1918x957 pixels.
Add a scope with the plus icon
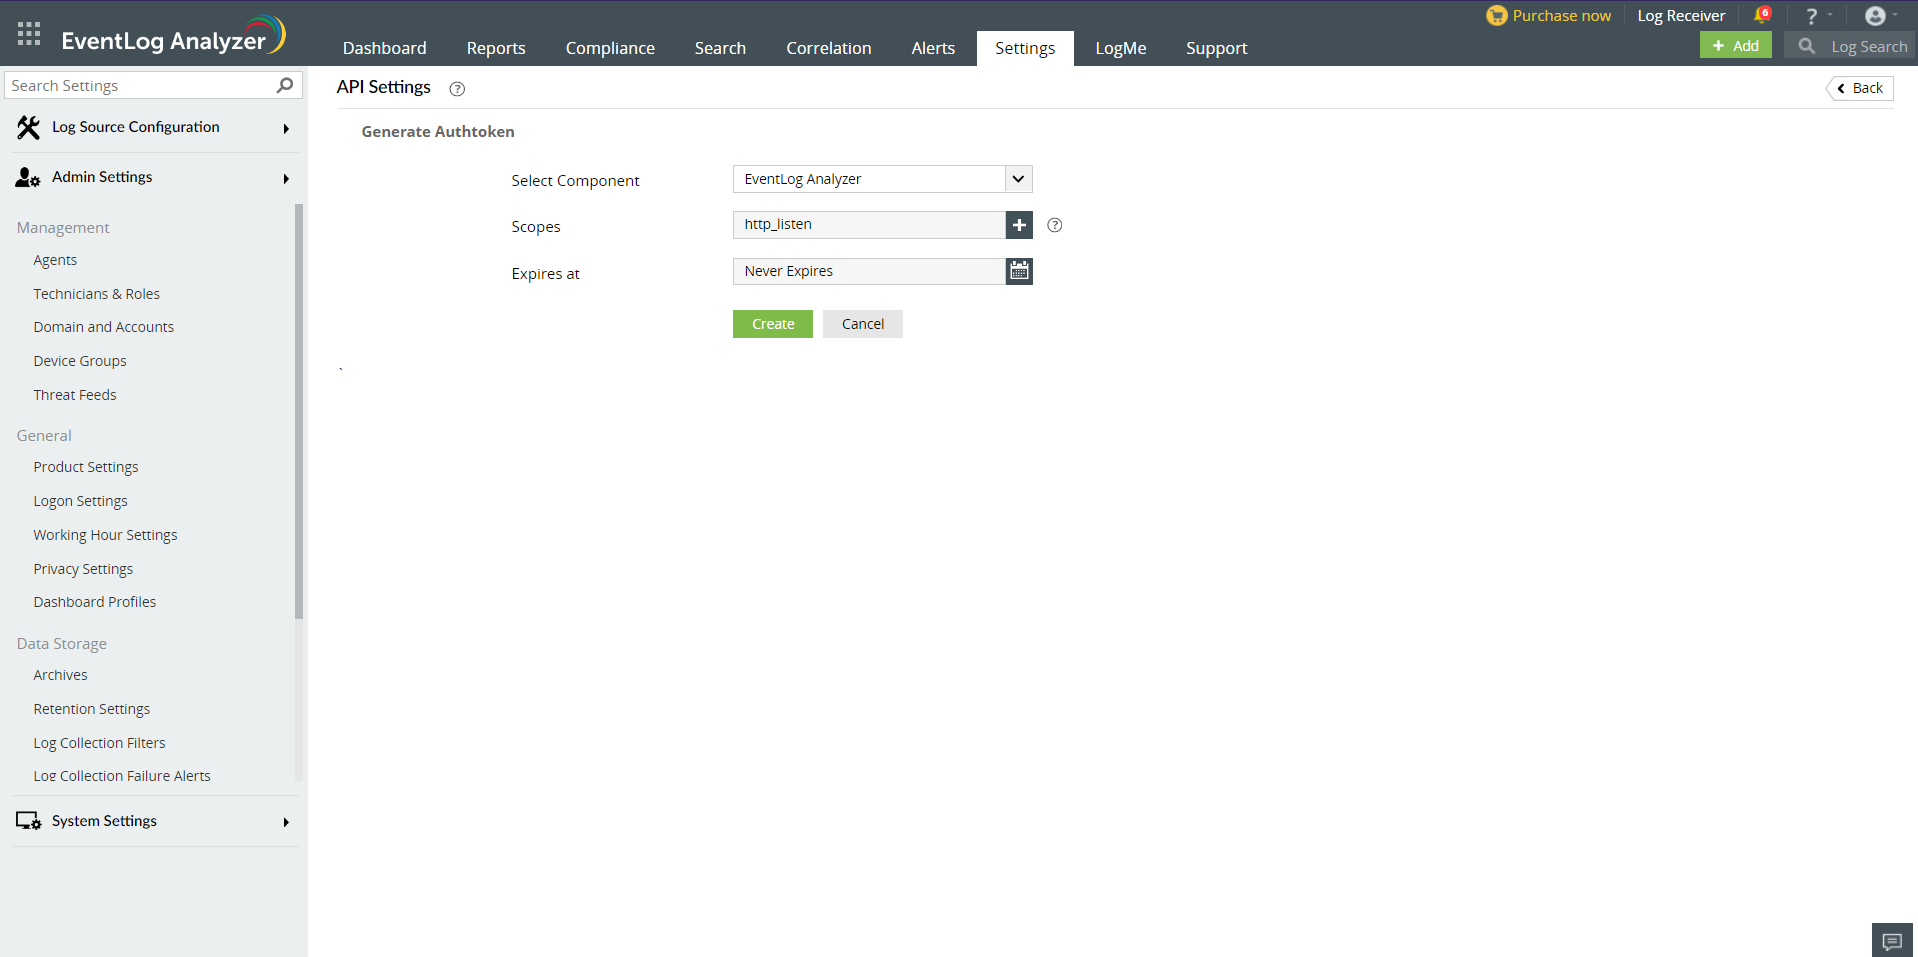coord(1019,225)
